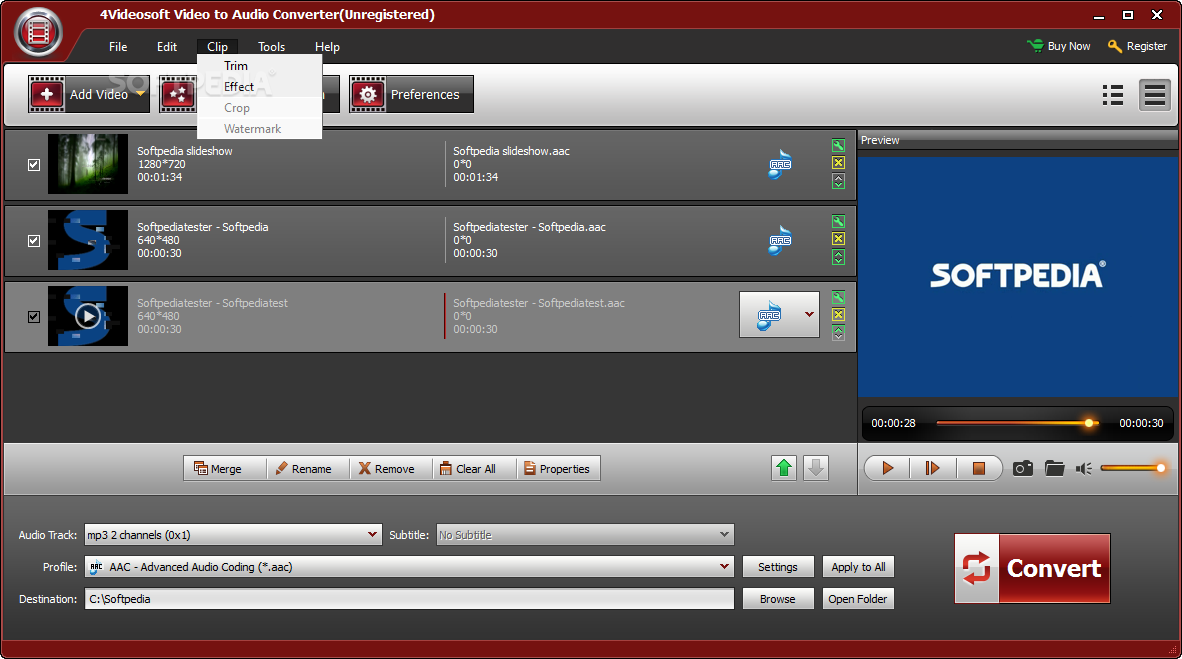Click the Register key icon
1182x659 pixels.
click(1115, 46)
